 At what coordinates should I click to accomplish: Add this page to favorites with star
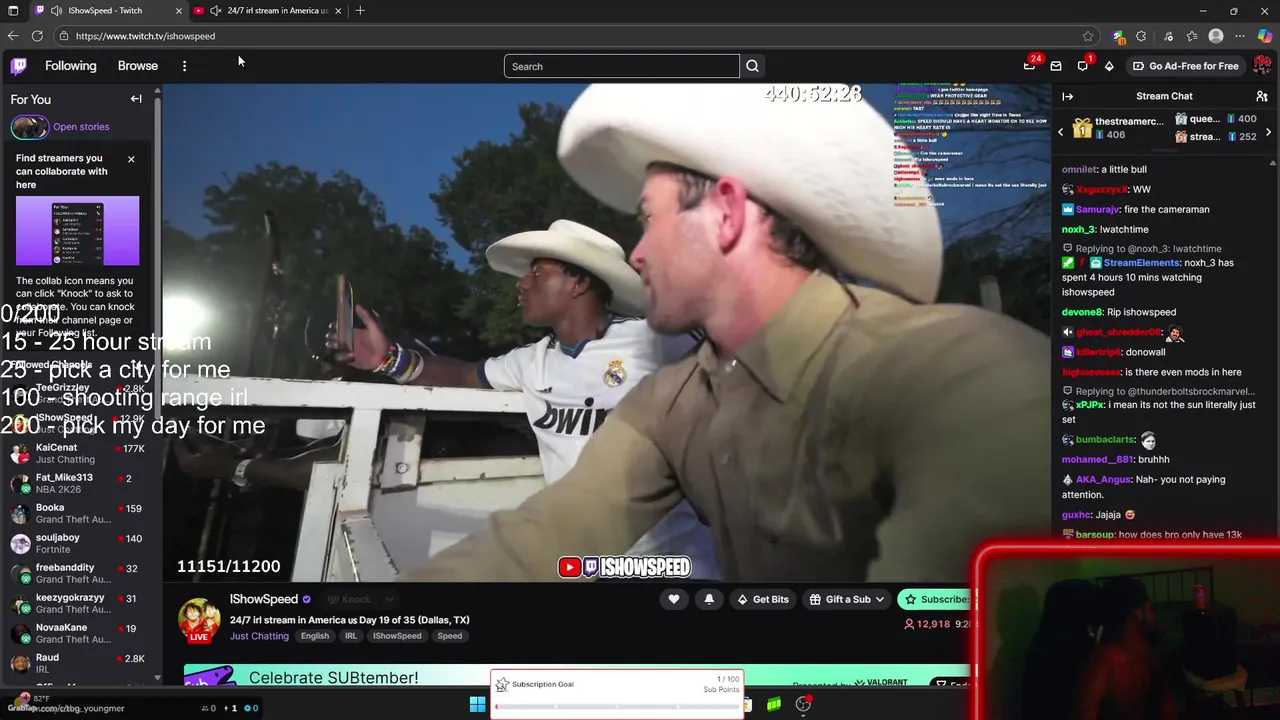1088,36
